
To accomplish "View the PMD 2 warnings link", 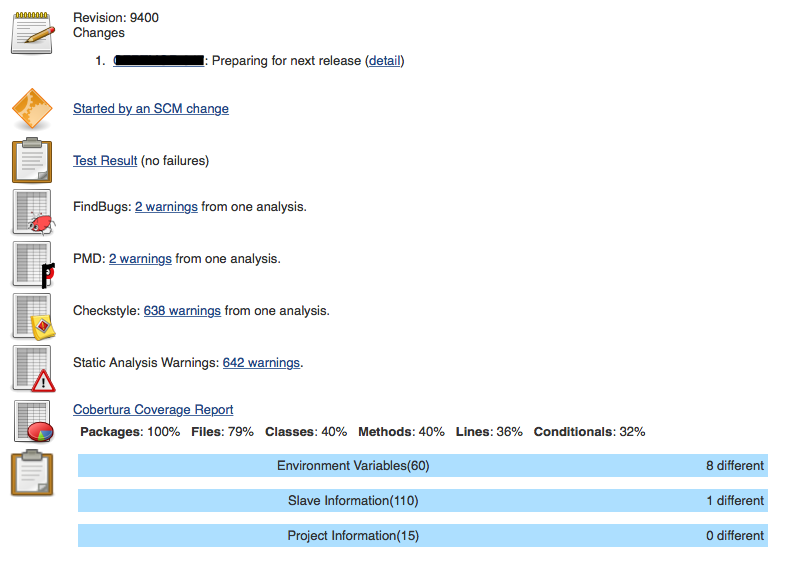I will pyautogui.click(x=140, y=259).
